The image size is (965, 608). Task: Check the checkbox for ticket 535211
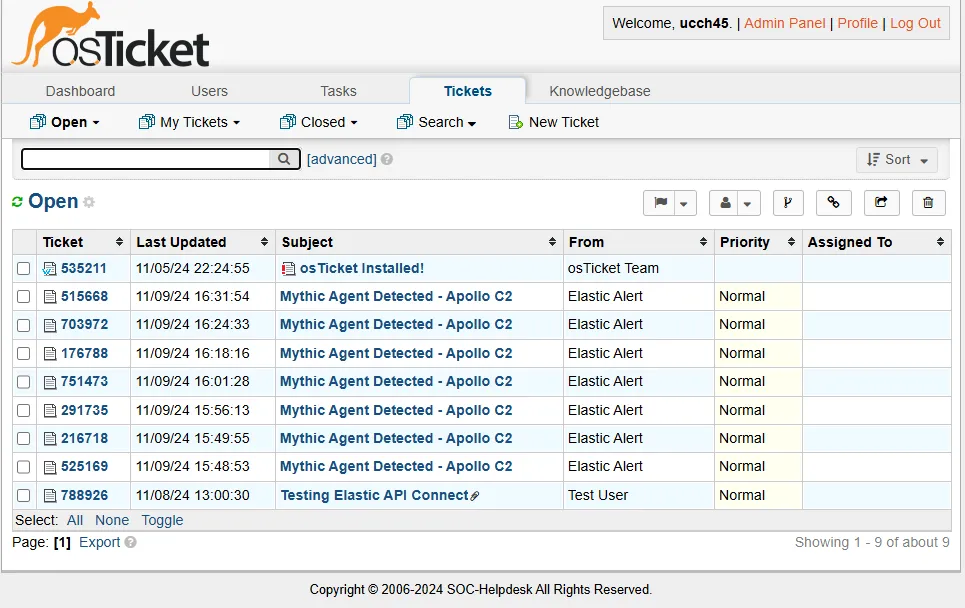[x=24, y=268]
